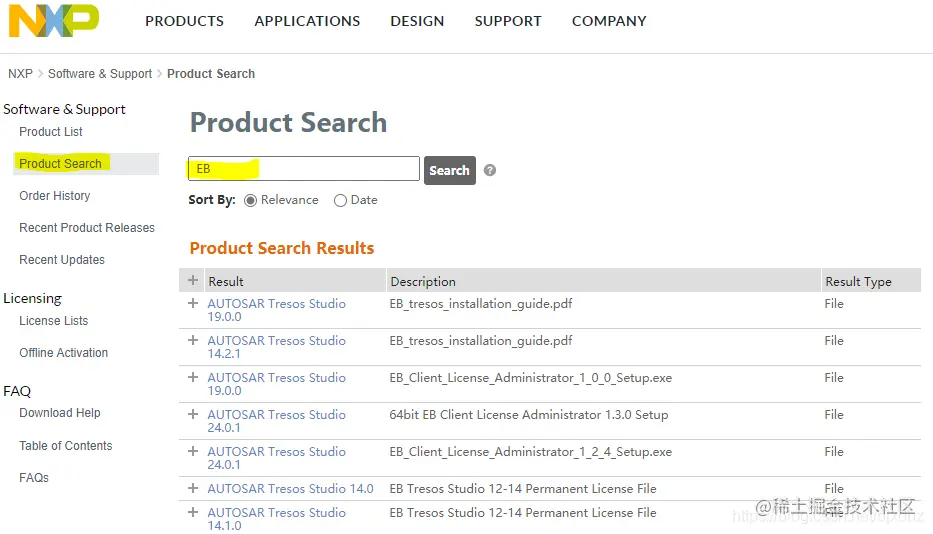Image resolution: width=933 pixels, height=534 pixels.
Task: Open Recent Product Releases page
Action: pyautogui.click(x=87, y=228)
